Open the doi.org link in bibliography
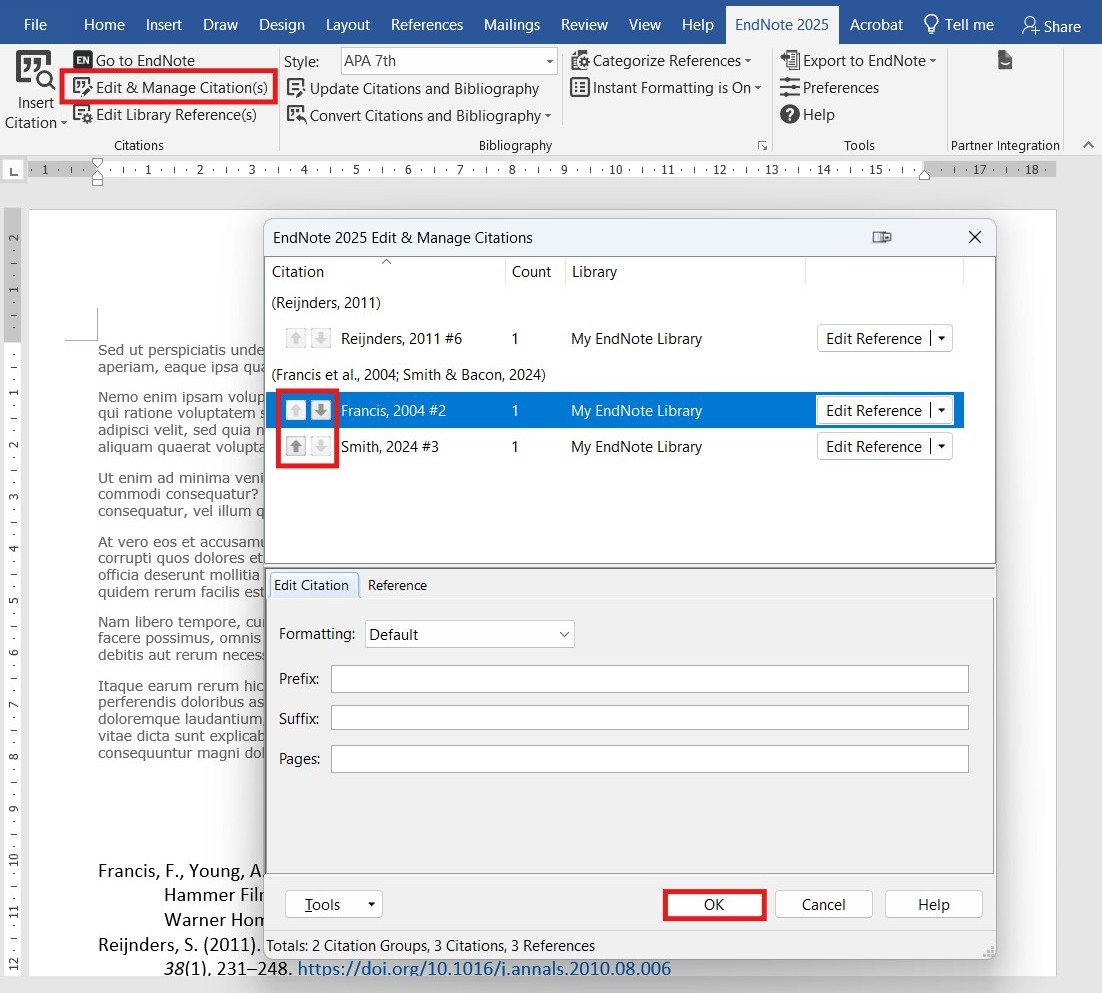 484,968
